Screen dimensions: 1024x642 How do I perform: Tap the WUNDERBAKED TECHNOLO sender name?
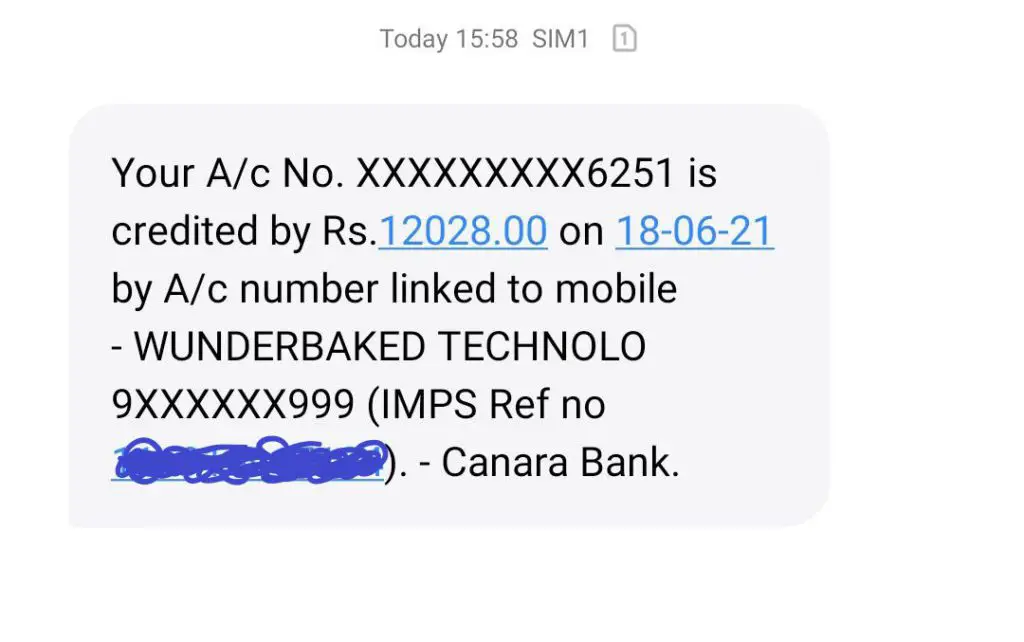click(x=390, y=346)
